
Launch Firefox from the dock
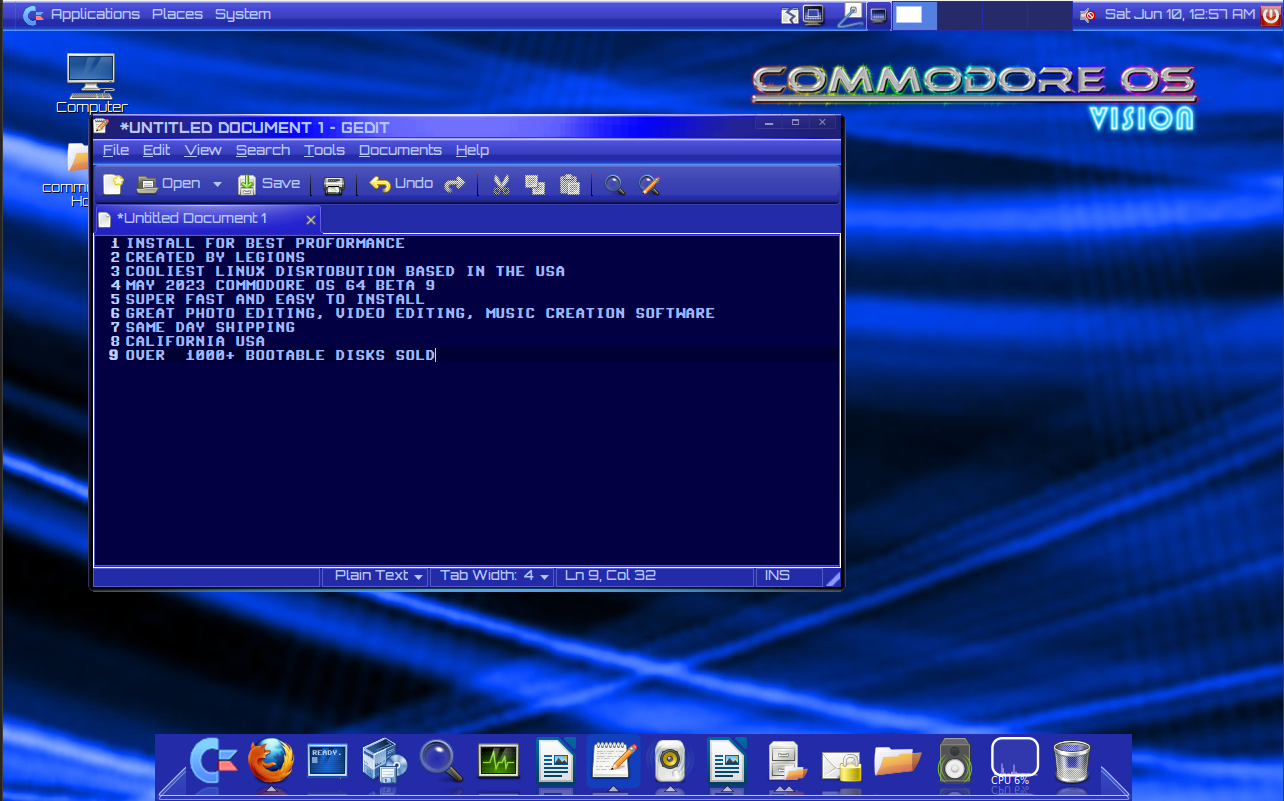click(x=271, y=762)
